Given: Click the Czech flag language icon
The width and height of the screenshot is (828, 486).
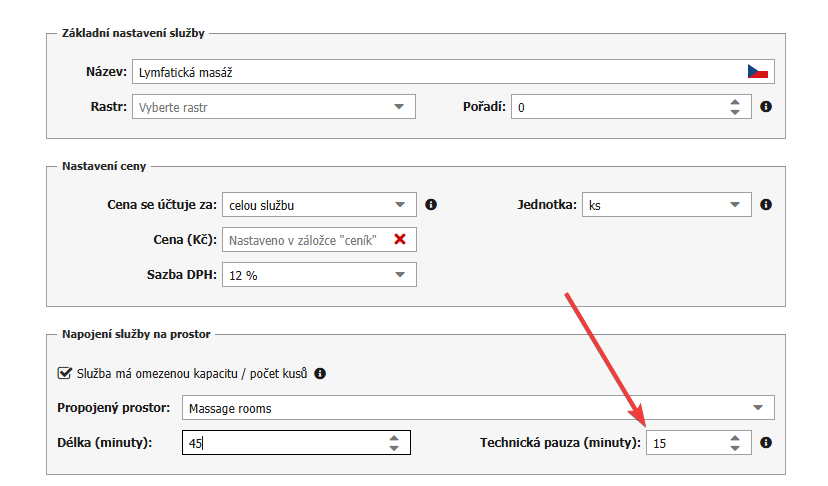Looking at the screenshot, I should [x=757, y=72].
